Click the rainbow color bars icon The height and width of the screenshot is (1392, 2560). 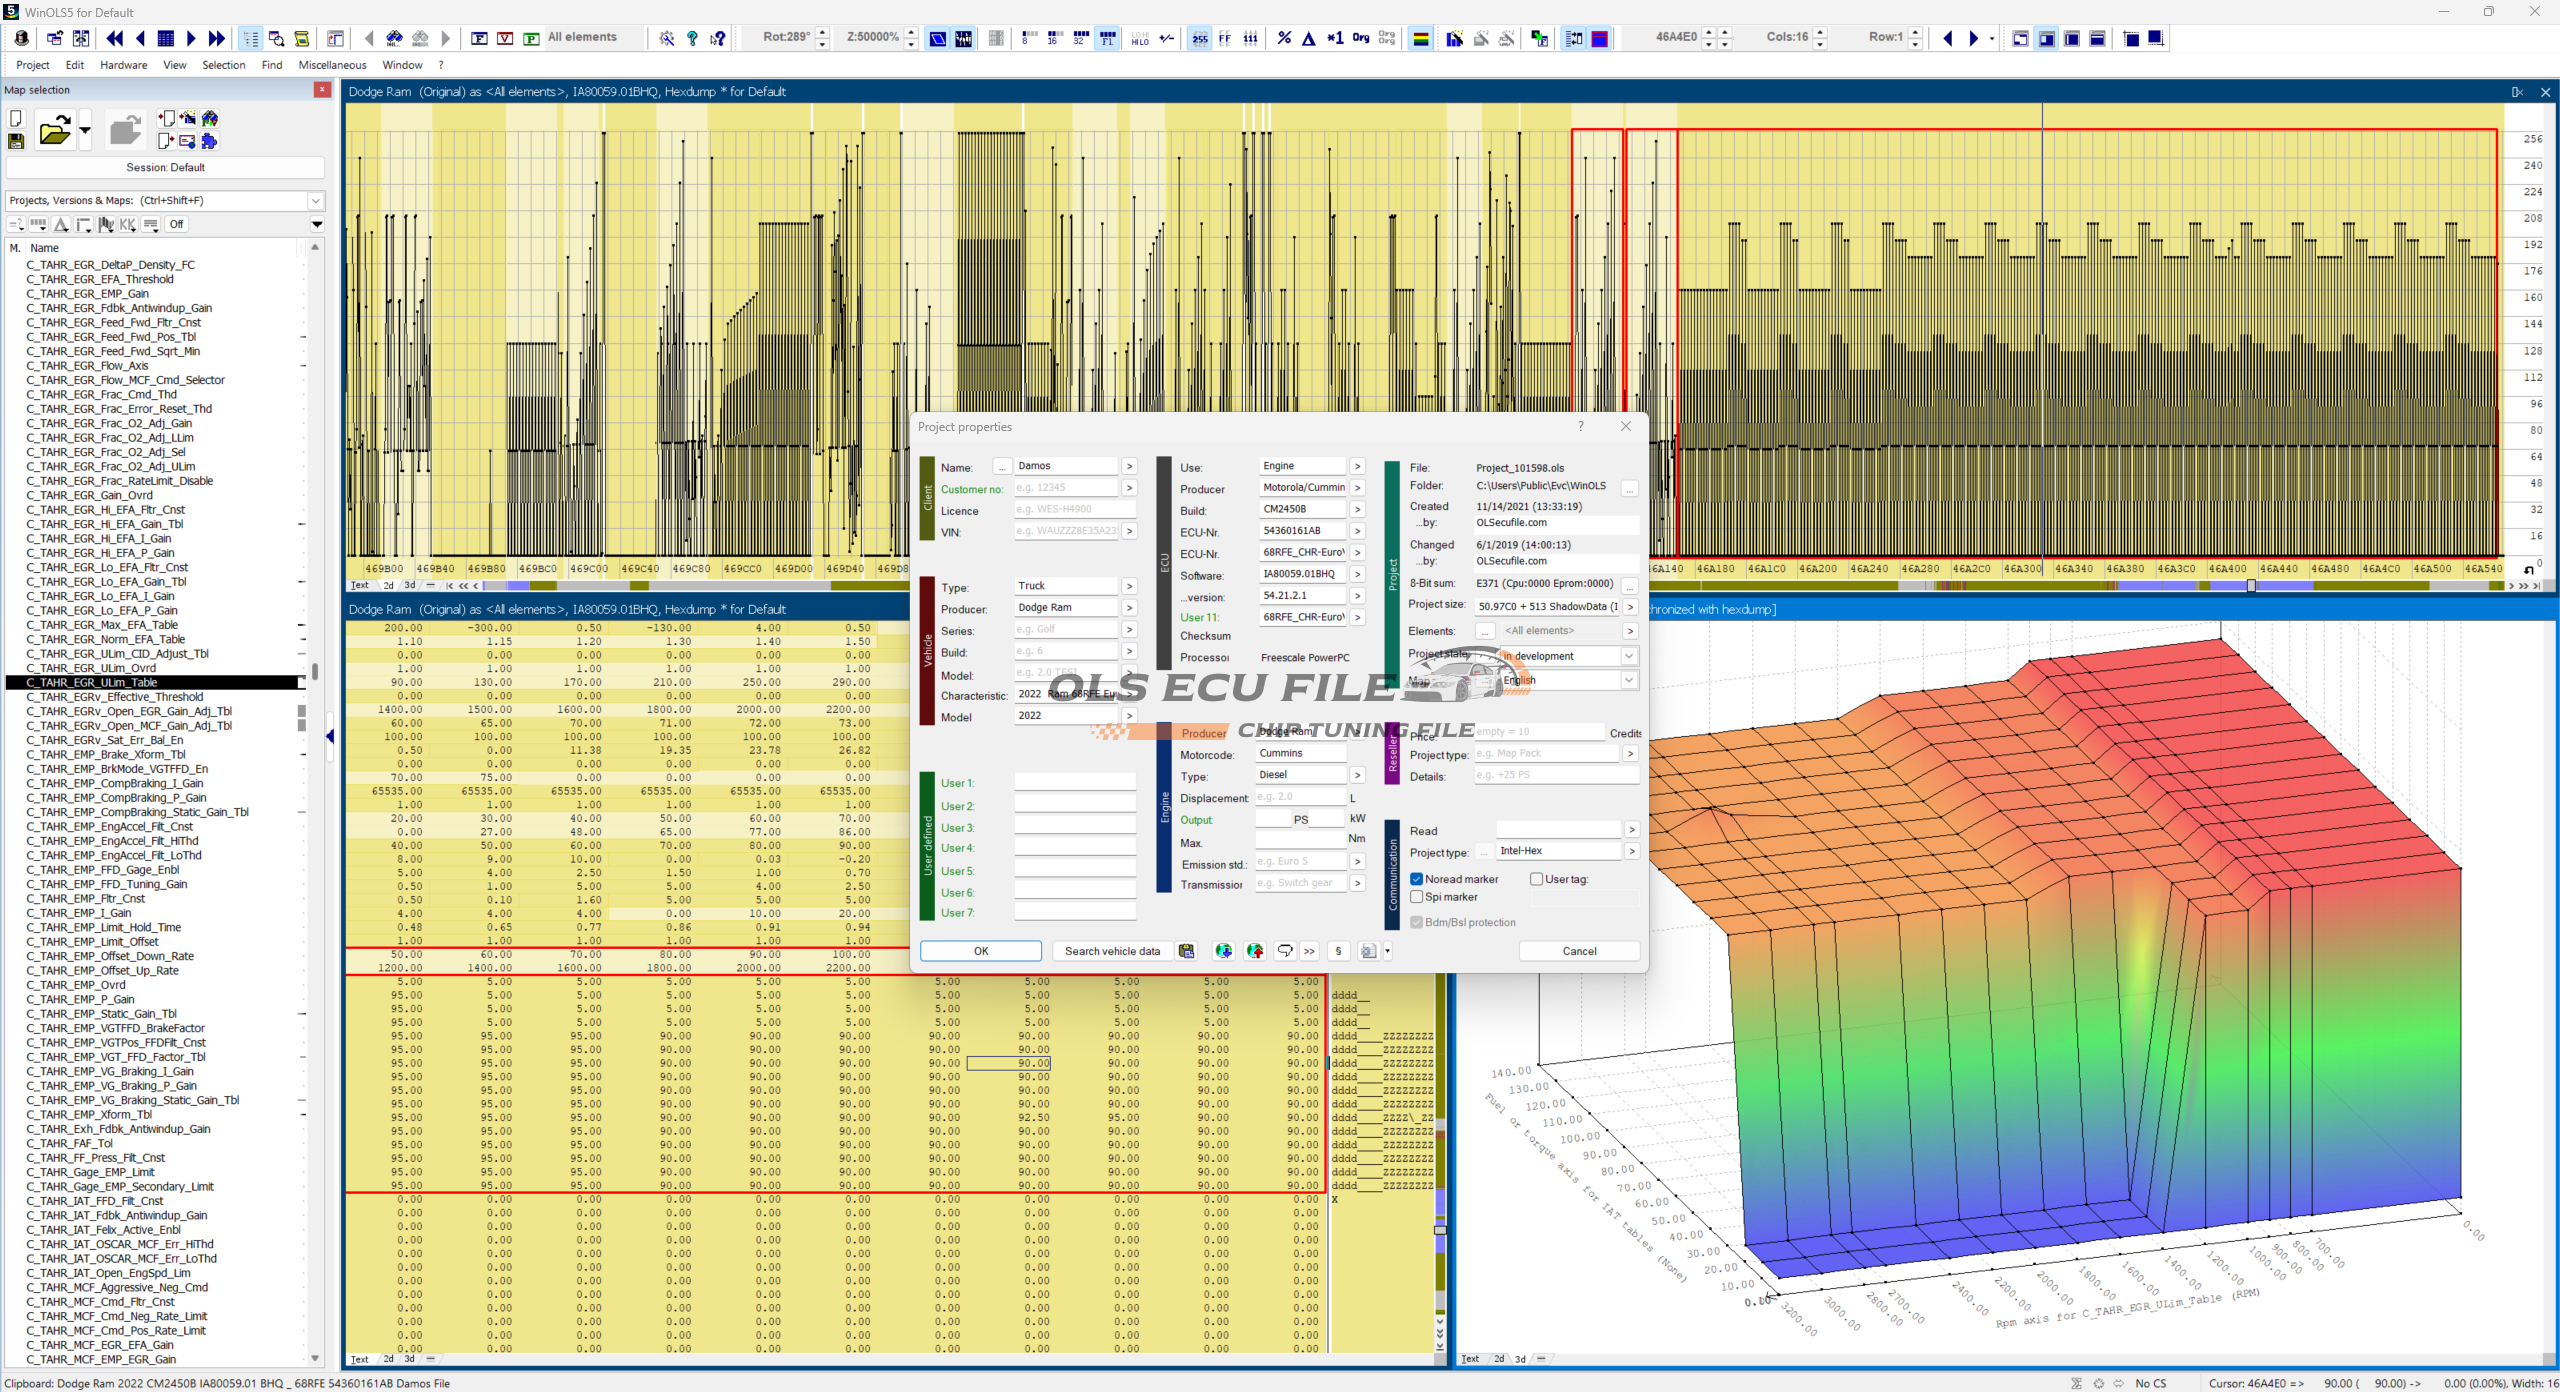pos(1420,38)
